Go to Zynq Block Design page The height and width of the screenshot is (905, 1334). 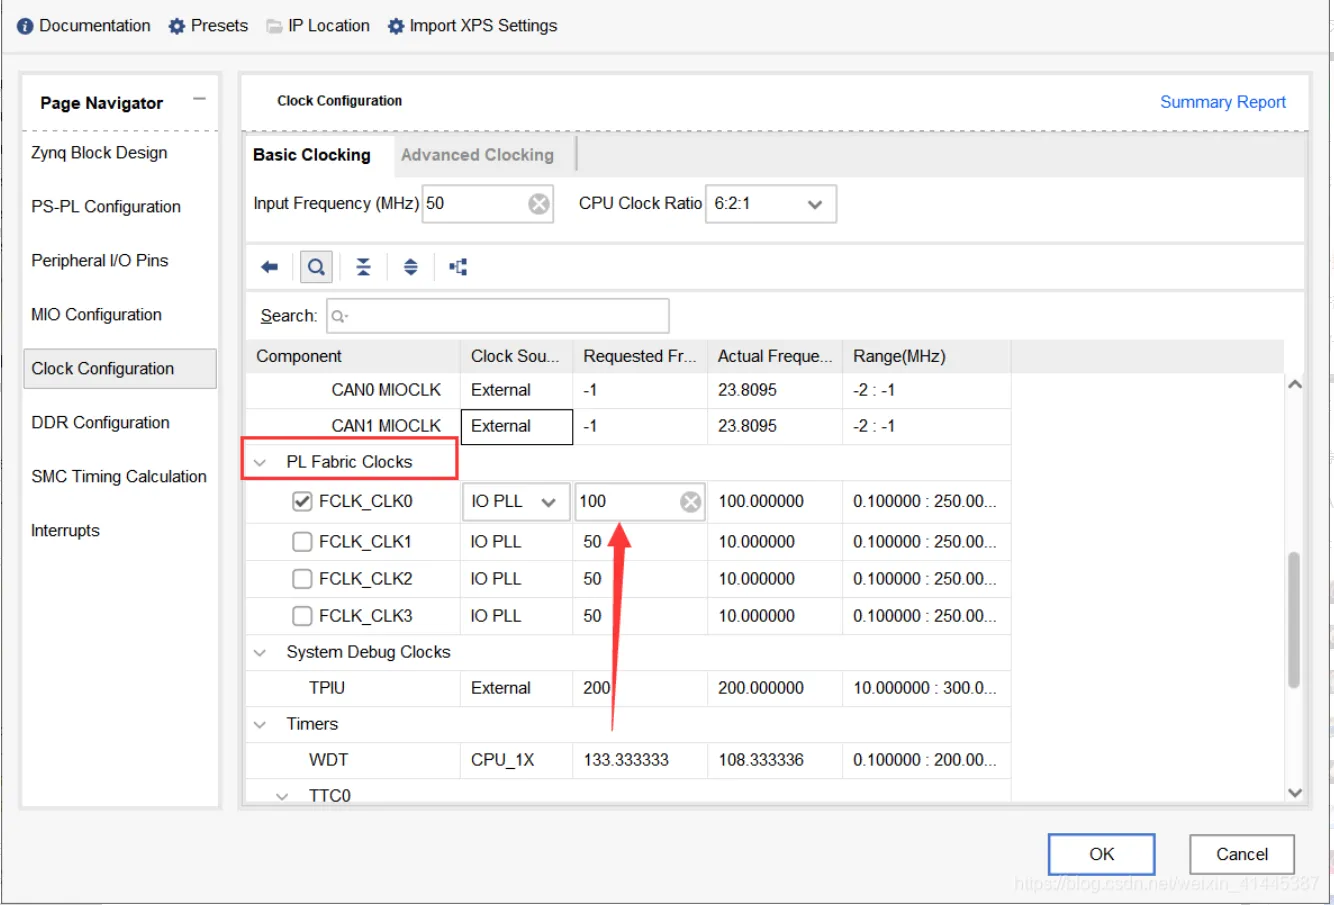click(99, 153)
